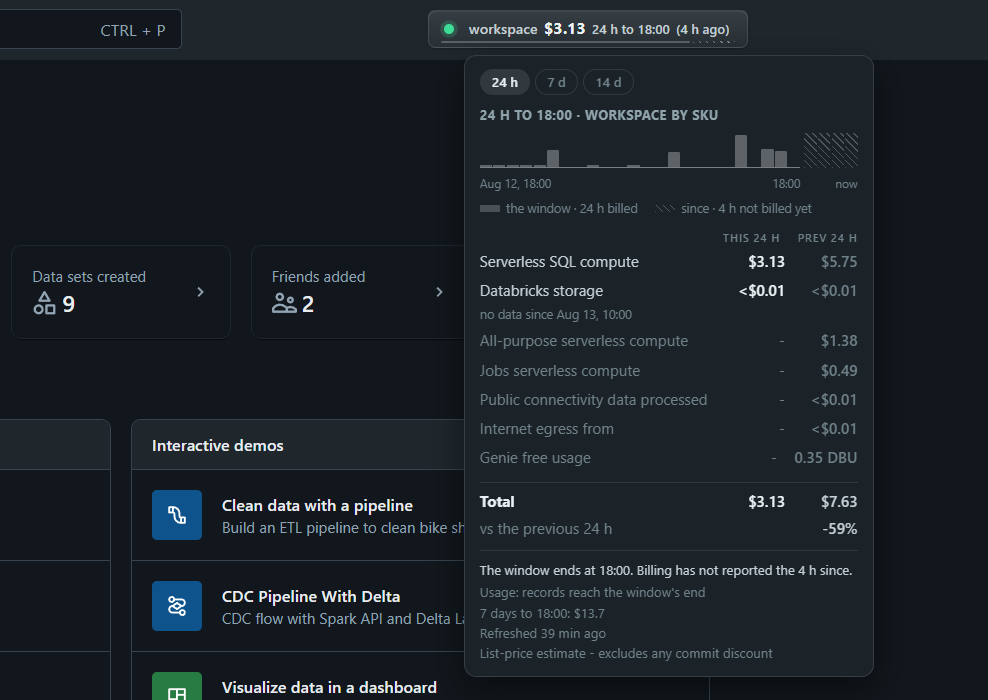Screen dimensions: 988x700
Task: Click the All-purpose serverless compute row
Action: pos(668,341)
